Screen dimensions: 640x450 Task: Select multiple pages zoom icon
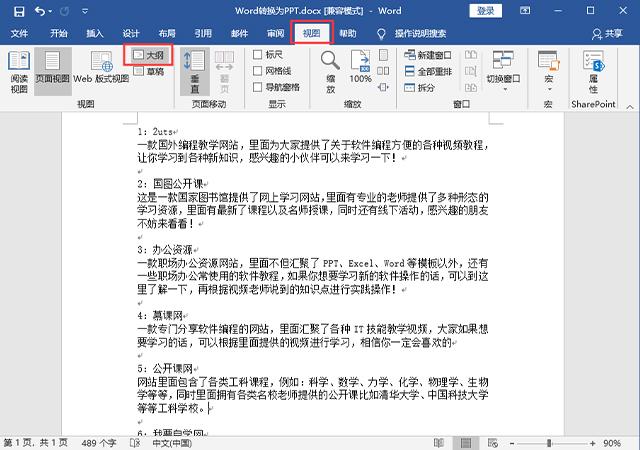coord(383,71)
